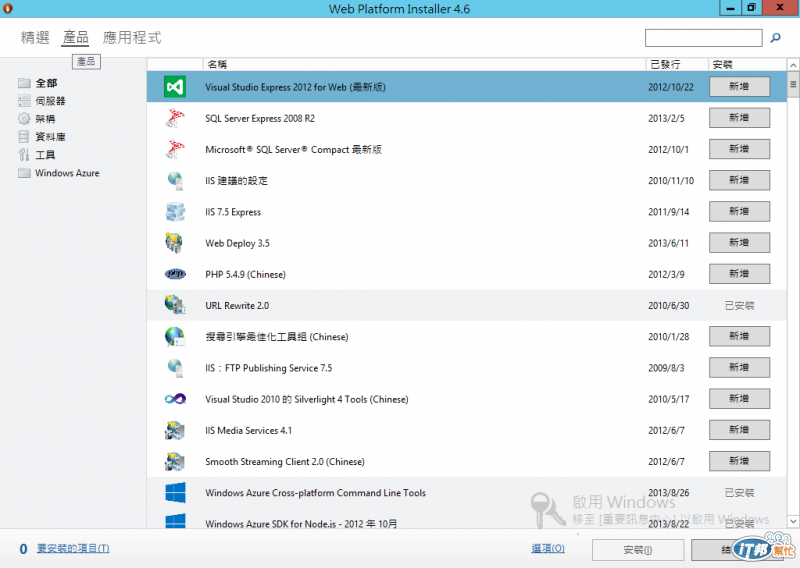Click the 2011/9/14 release date
800x568 pixels.
pos(668,212)
